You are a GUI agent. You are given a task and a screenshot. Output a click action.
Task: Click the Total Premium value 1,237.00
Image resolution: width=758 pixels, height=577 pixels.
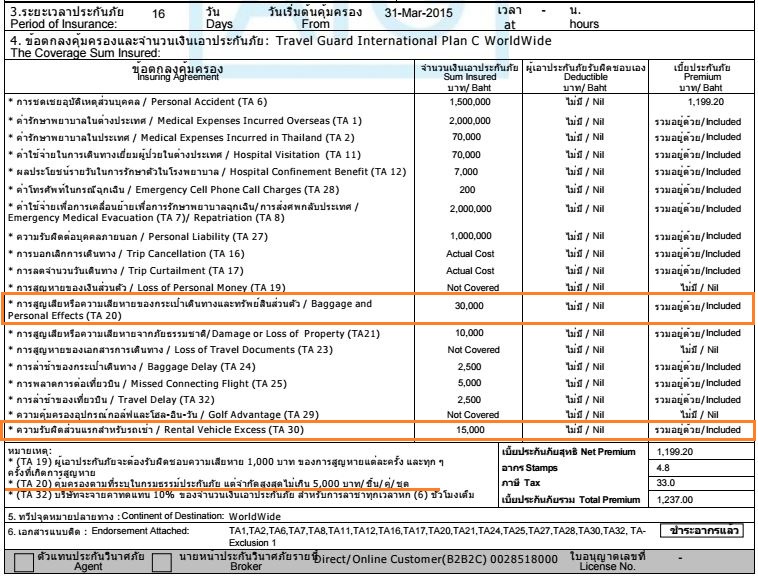[x=674, y=500]
